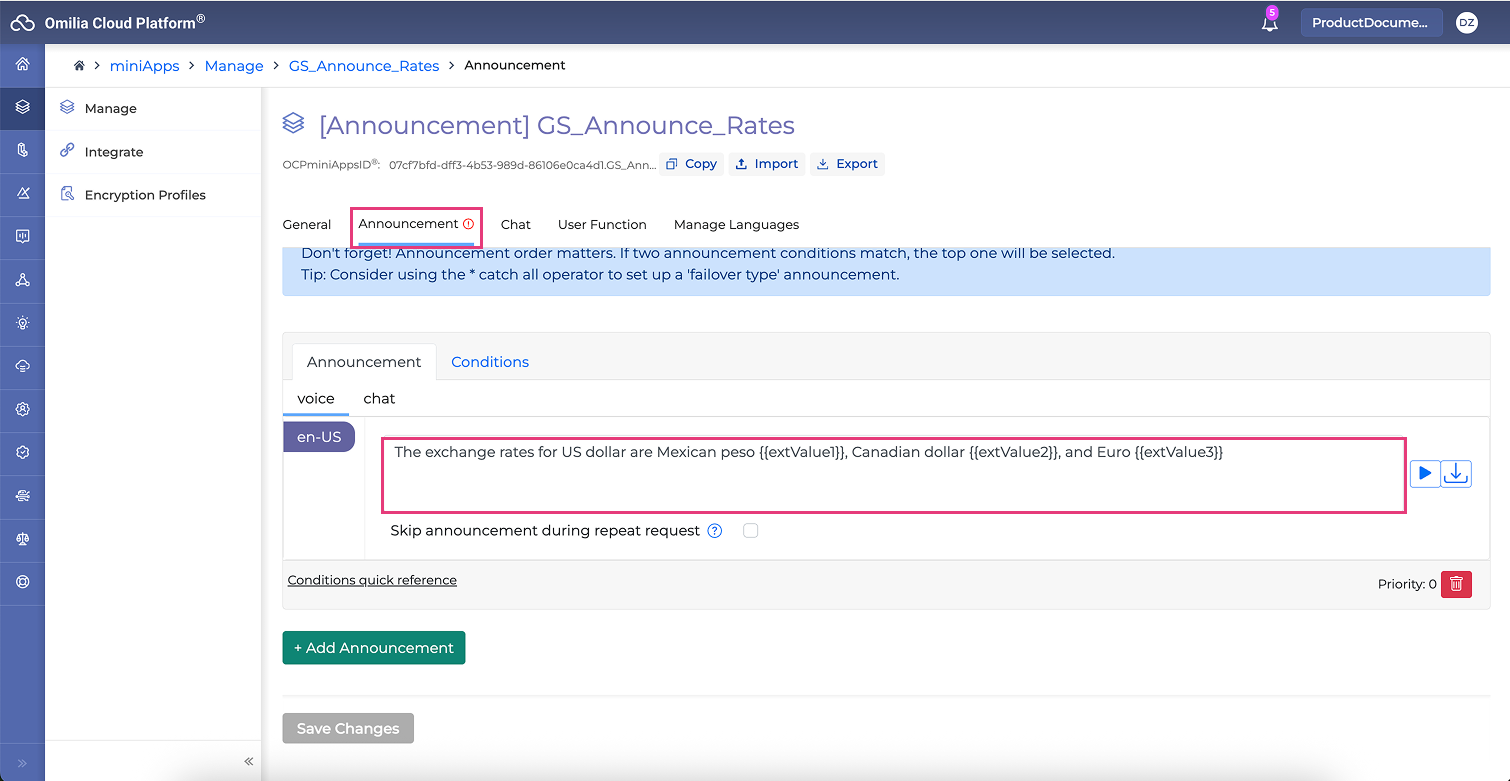The height and width of the screenshot is (781, 1510).
Task: Click the Add Announcement button
Action: (x=374, y=648)
